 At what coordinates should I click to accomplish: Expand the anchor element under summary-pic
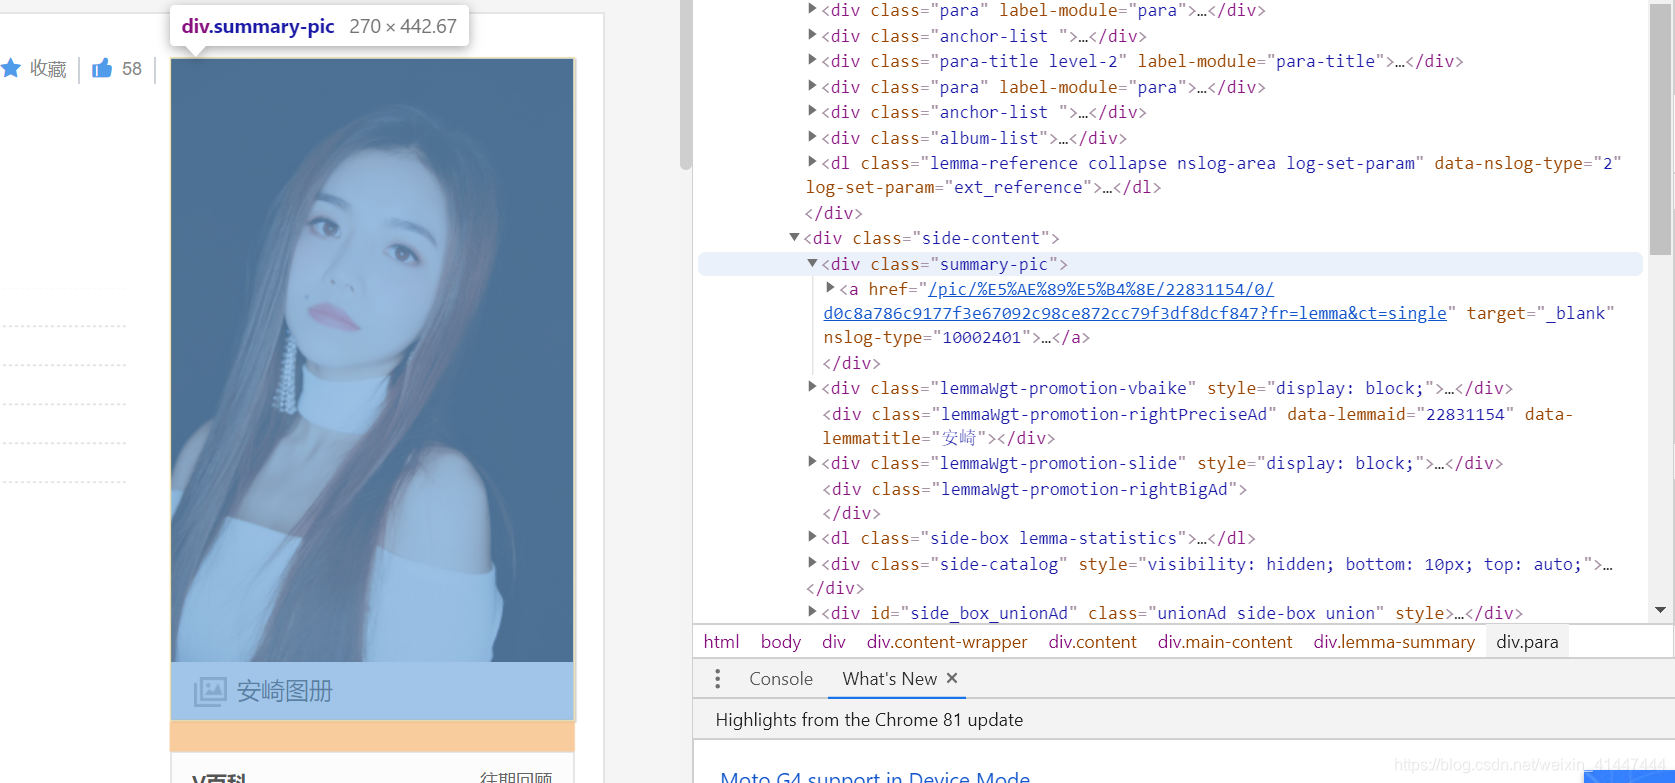[x=830, y=289]
